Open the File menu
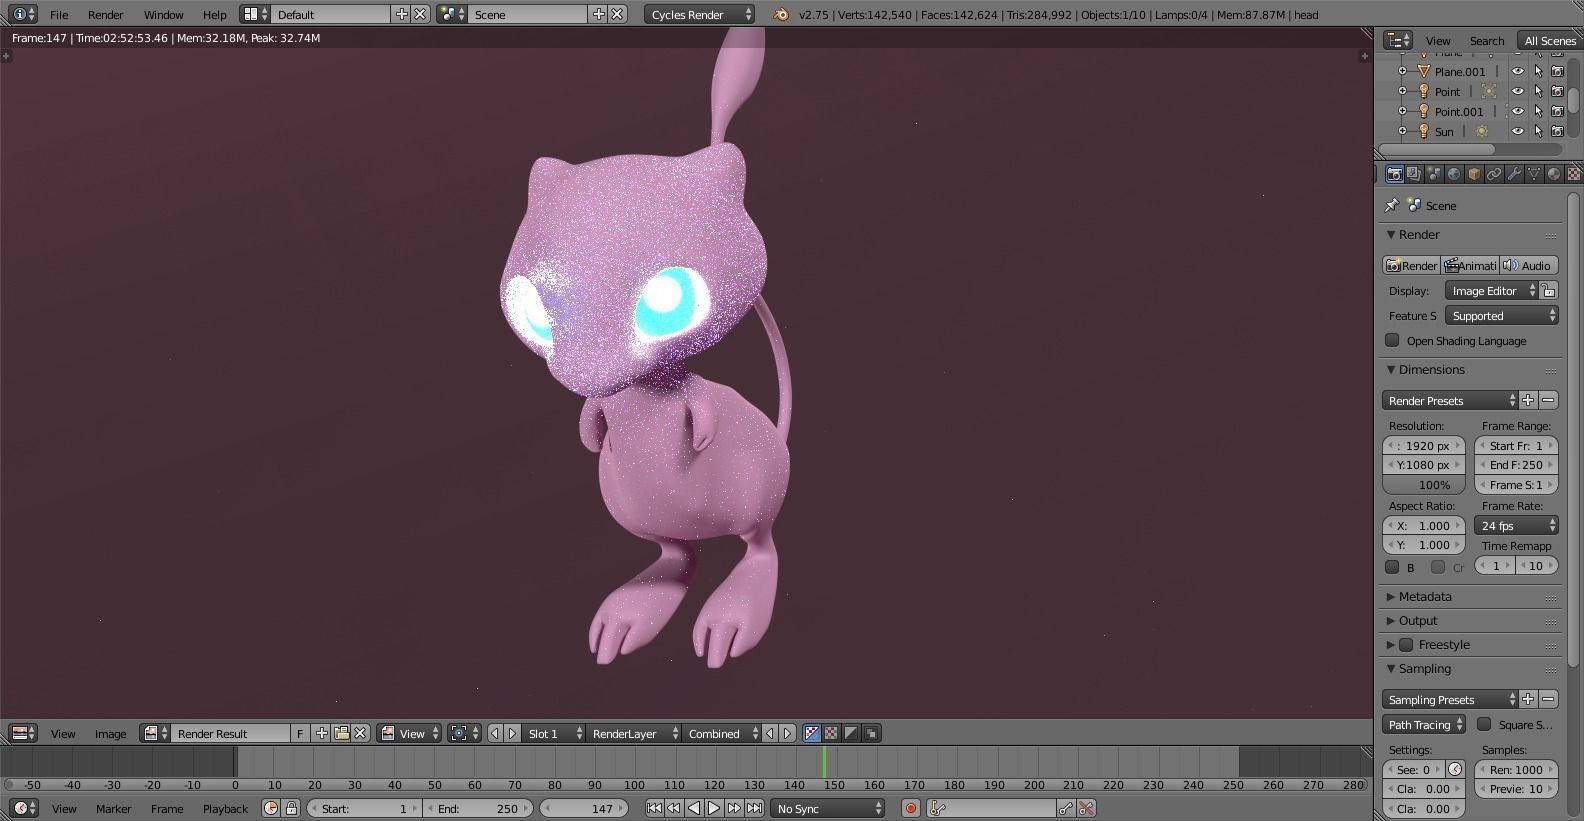Viewport: 1584px width, 821px height. [x=59, y=14]
